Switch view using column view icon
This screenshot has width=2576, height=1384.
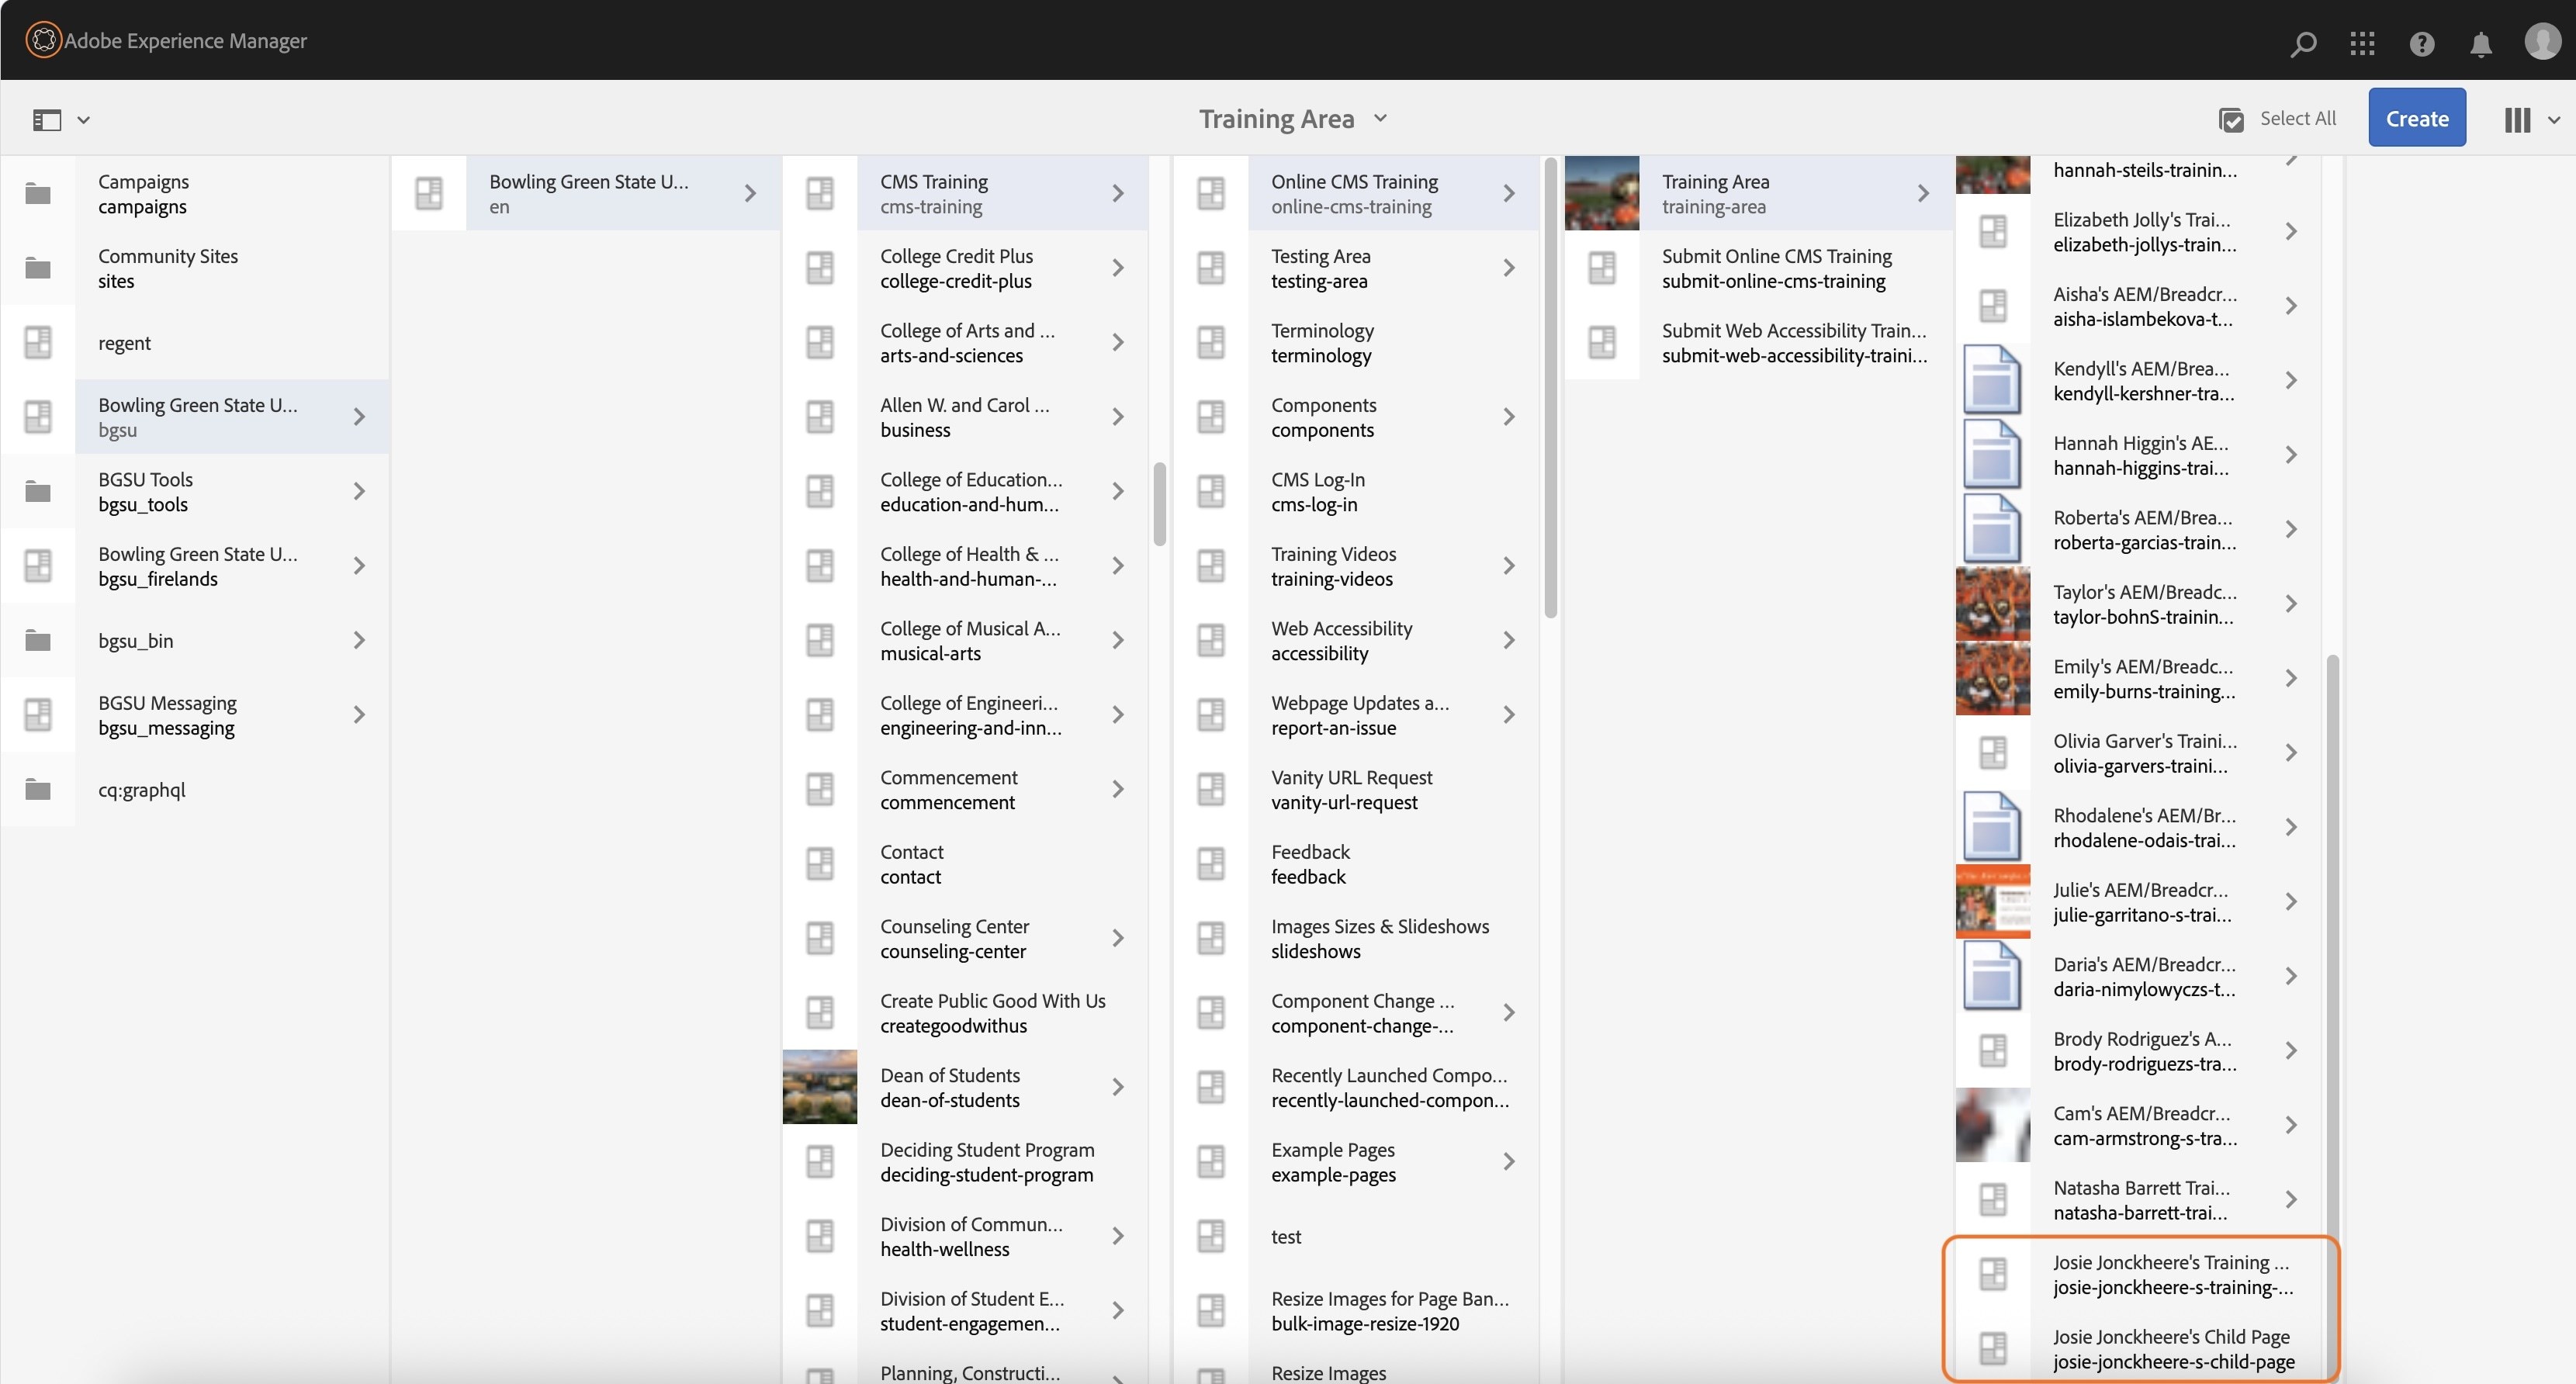pyautogui.click(x=2517, y=120)
